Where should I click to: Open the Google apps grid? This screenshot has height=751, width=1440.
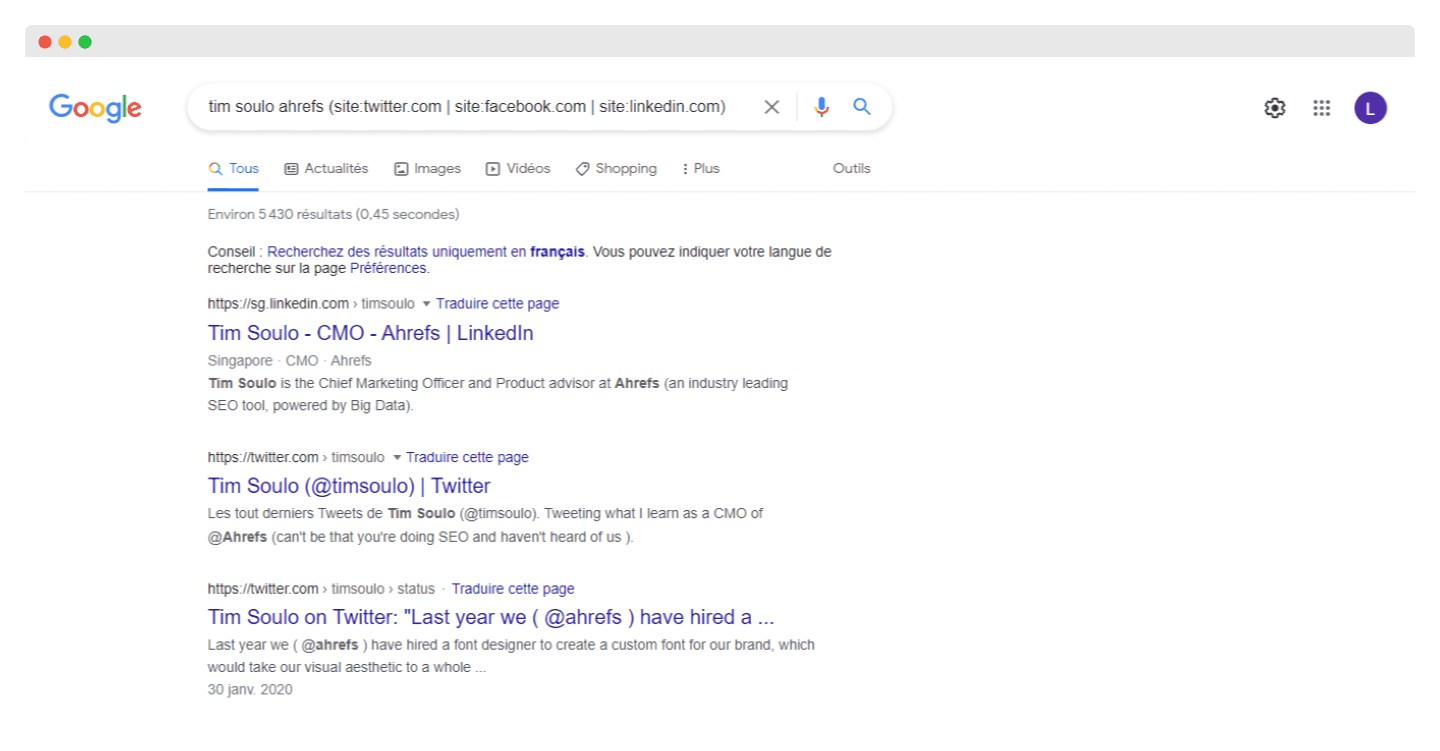[1322, 108]
